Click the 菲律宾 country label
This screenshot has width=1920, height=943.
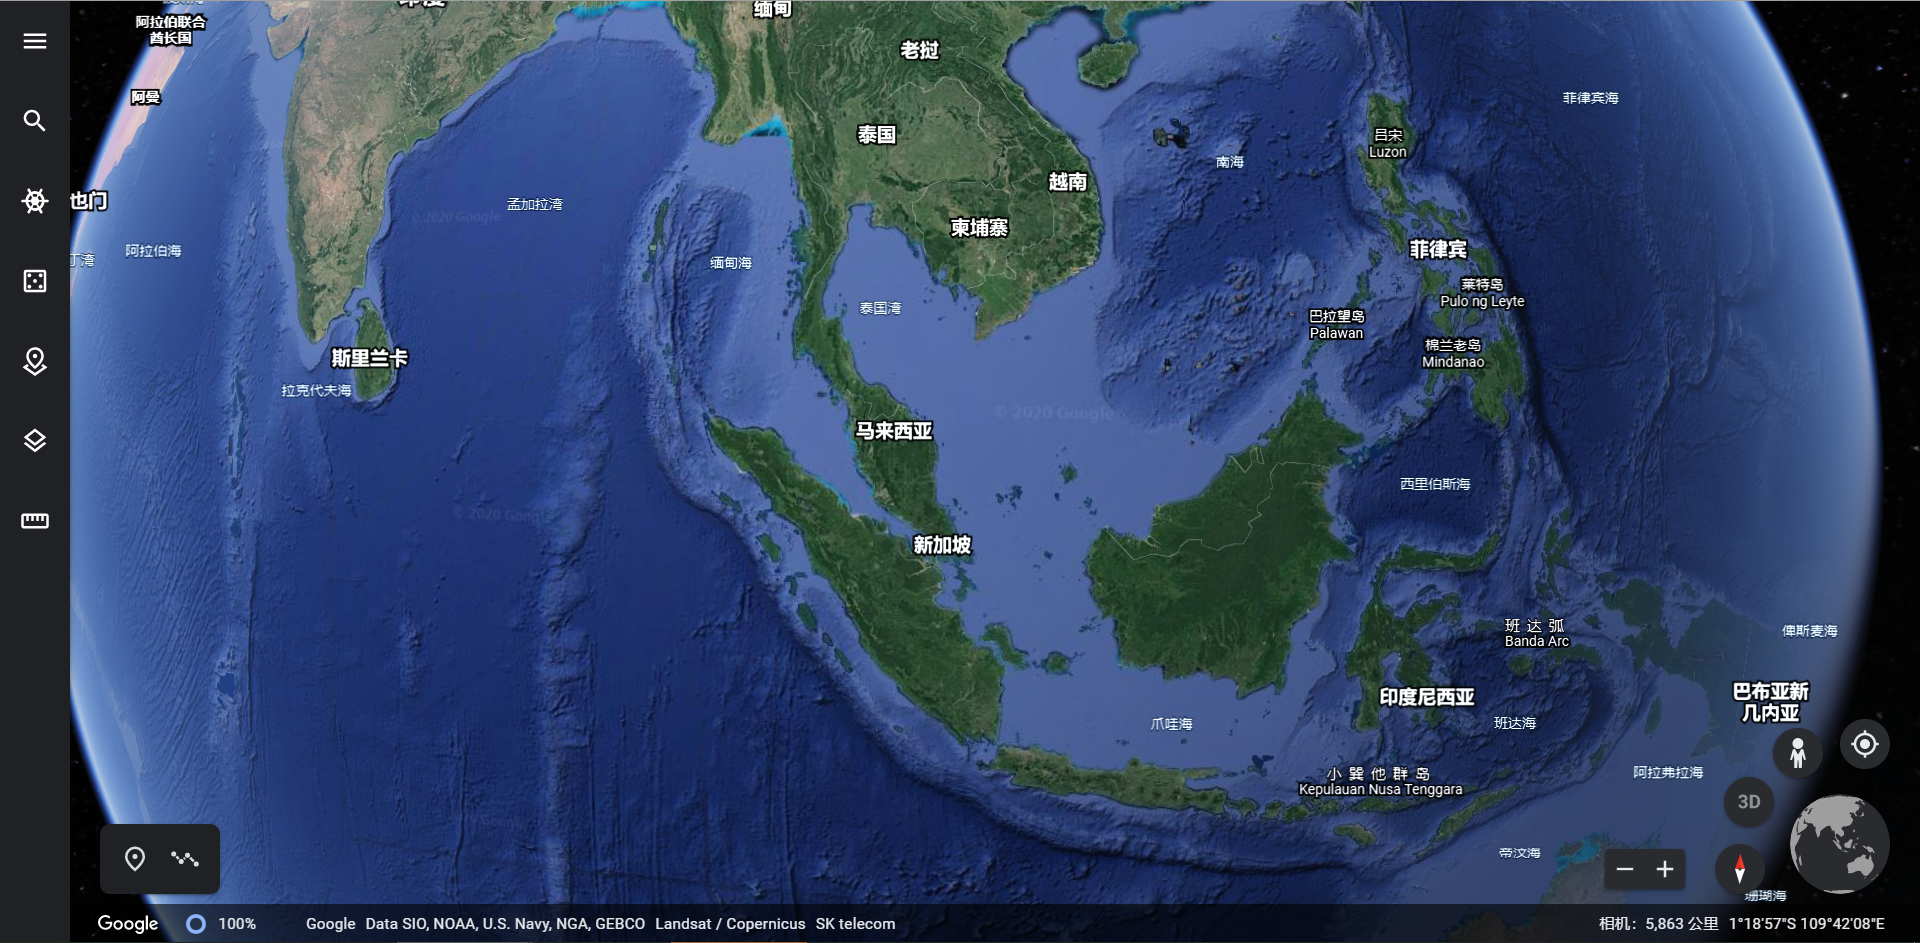(x=1438, y=249)
